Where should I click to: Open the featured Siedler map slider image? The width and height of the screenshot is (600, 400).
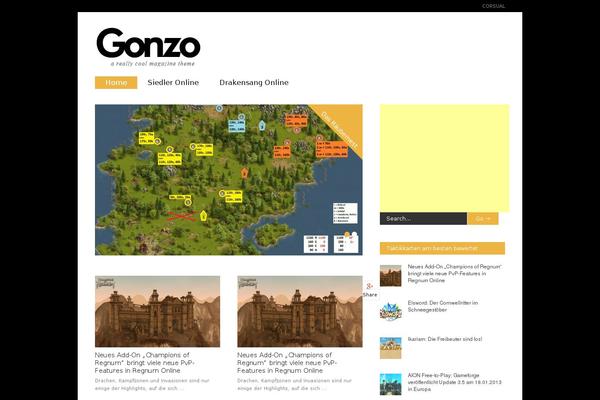pyautogui.click(x=228, y=180)
